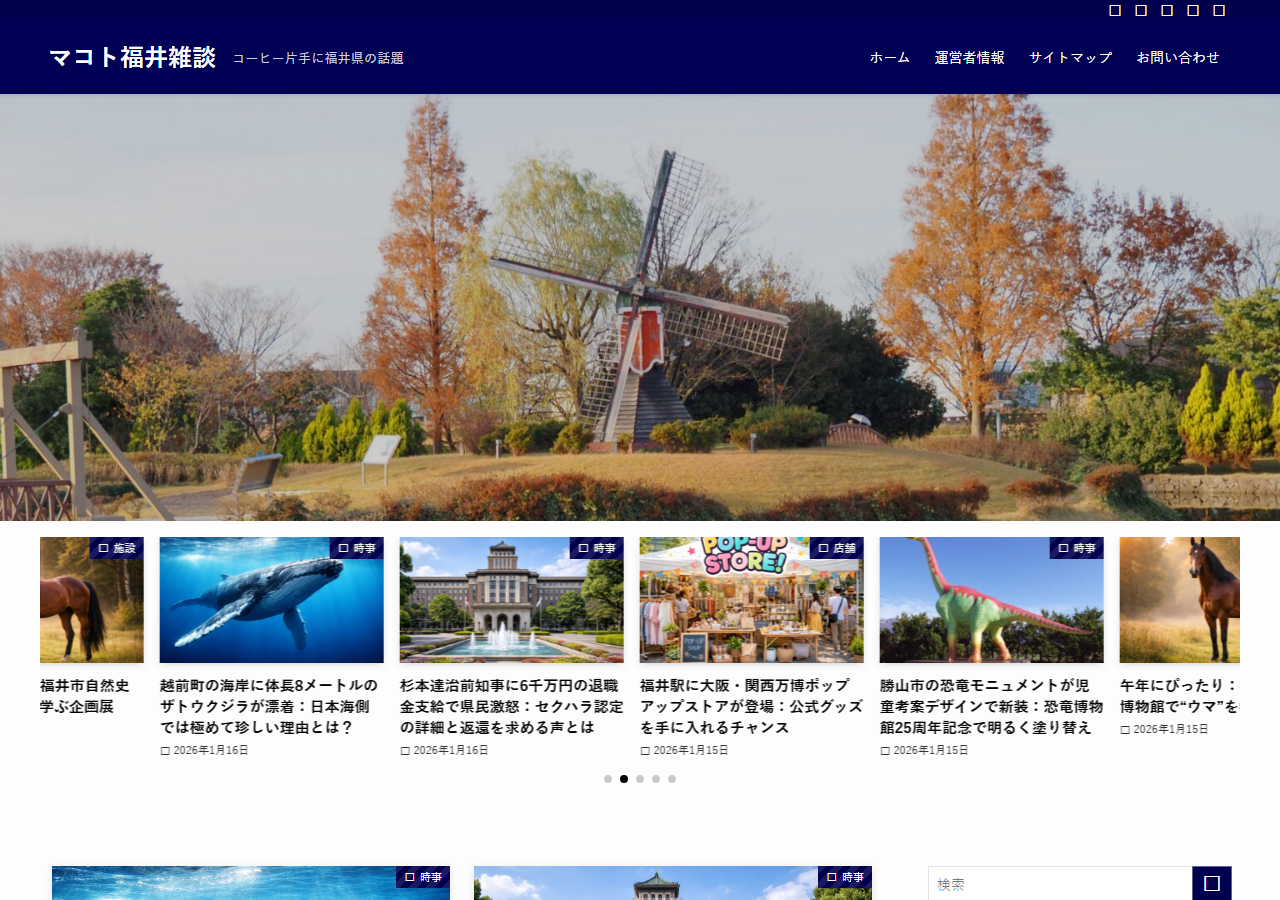Click the search submit icon button
The image size is (1280, 900).
point(1212,884)
